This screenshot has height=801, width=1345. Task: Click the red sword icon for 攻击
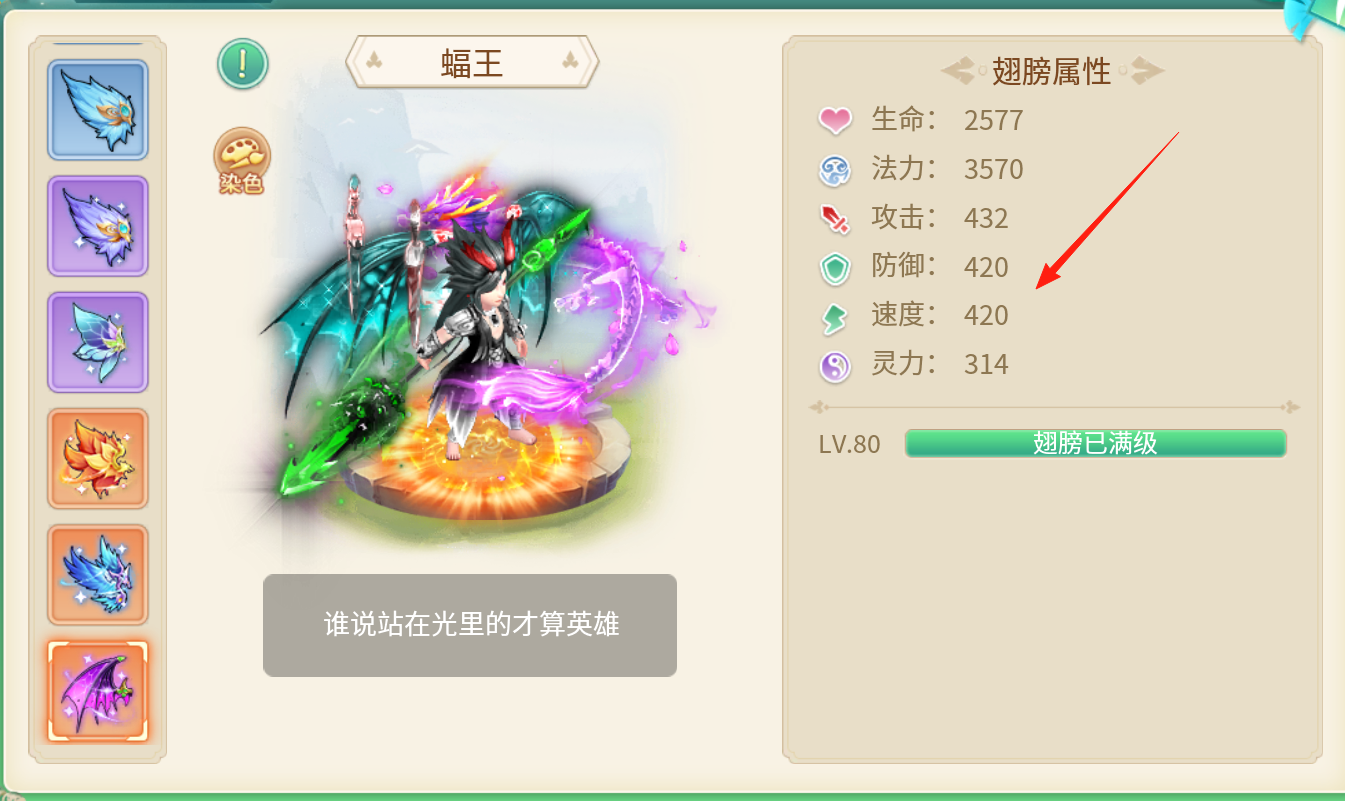click(x=835, y=218)
